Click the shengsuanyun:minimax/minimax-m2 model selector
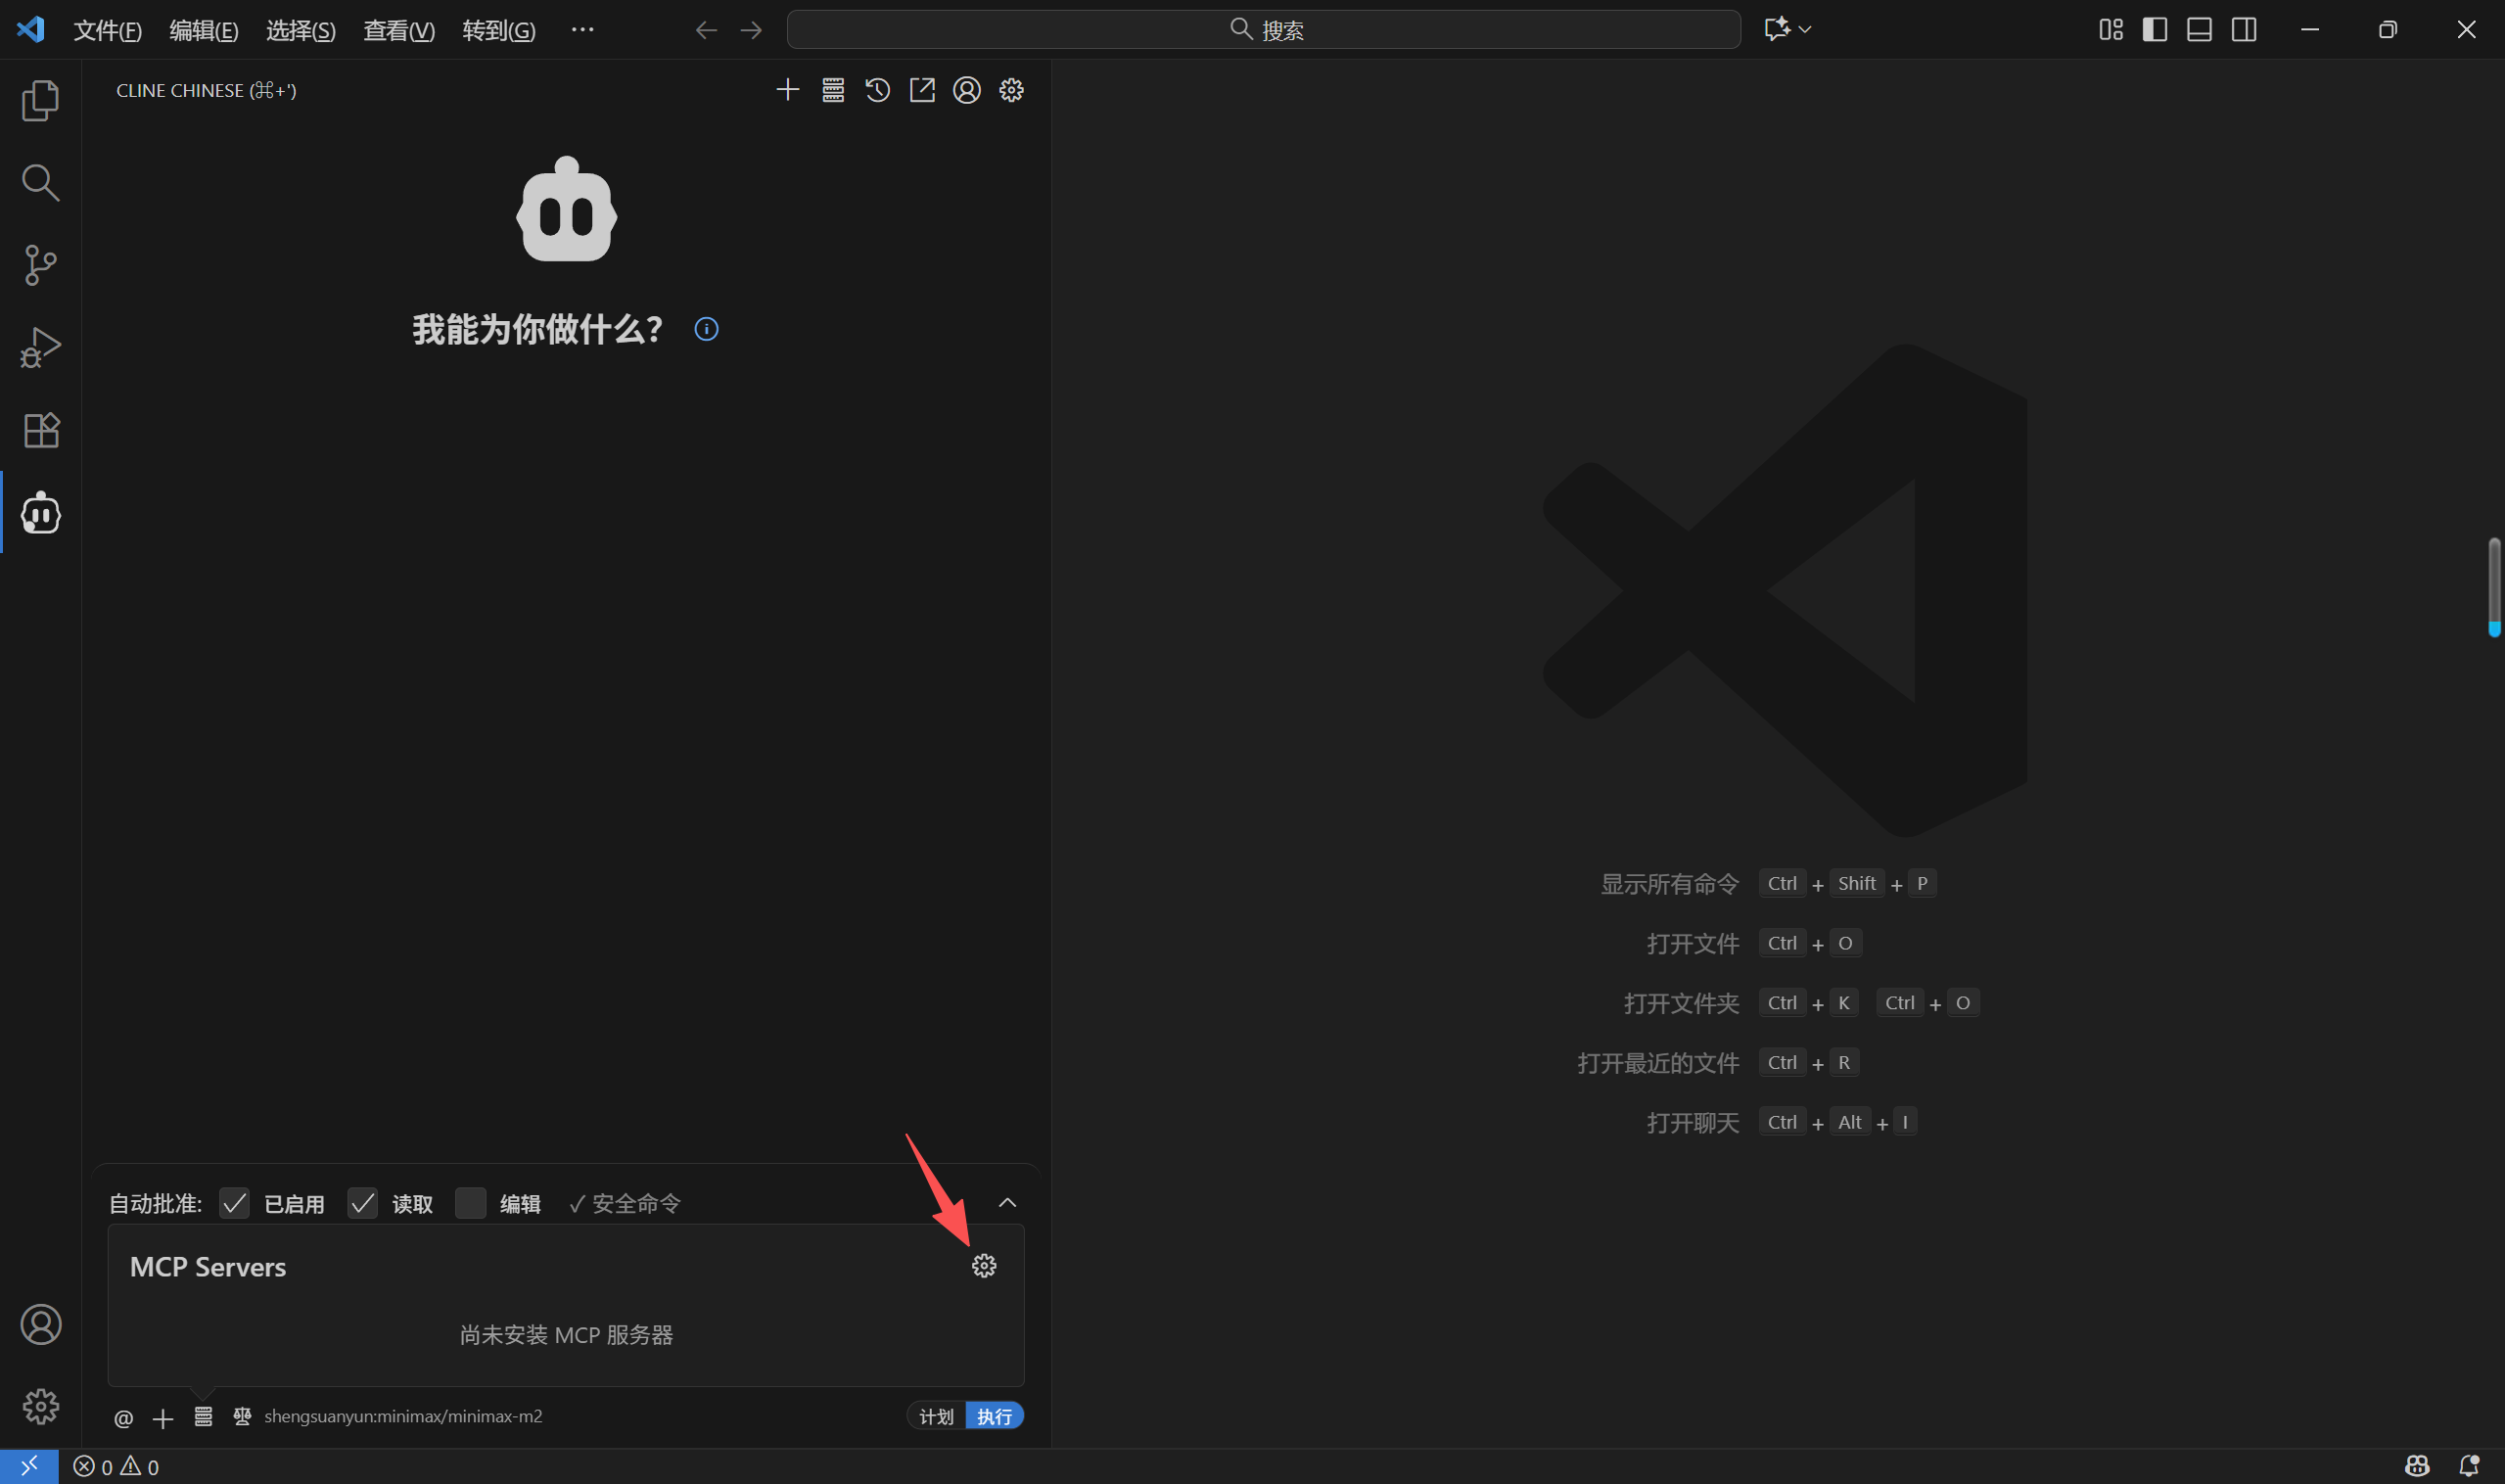Viewport: 2505px width, 1484px height. tap(403, 1416)
